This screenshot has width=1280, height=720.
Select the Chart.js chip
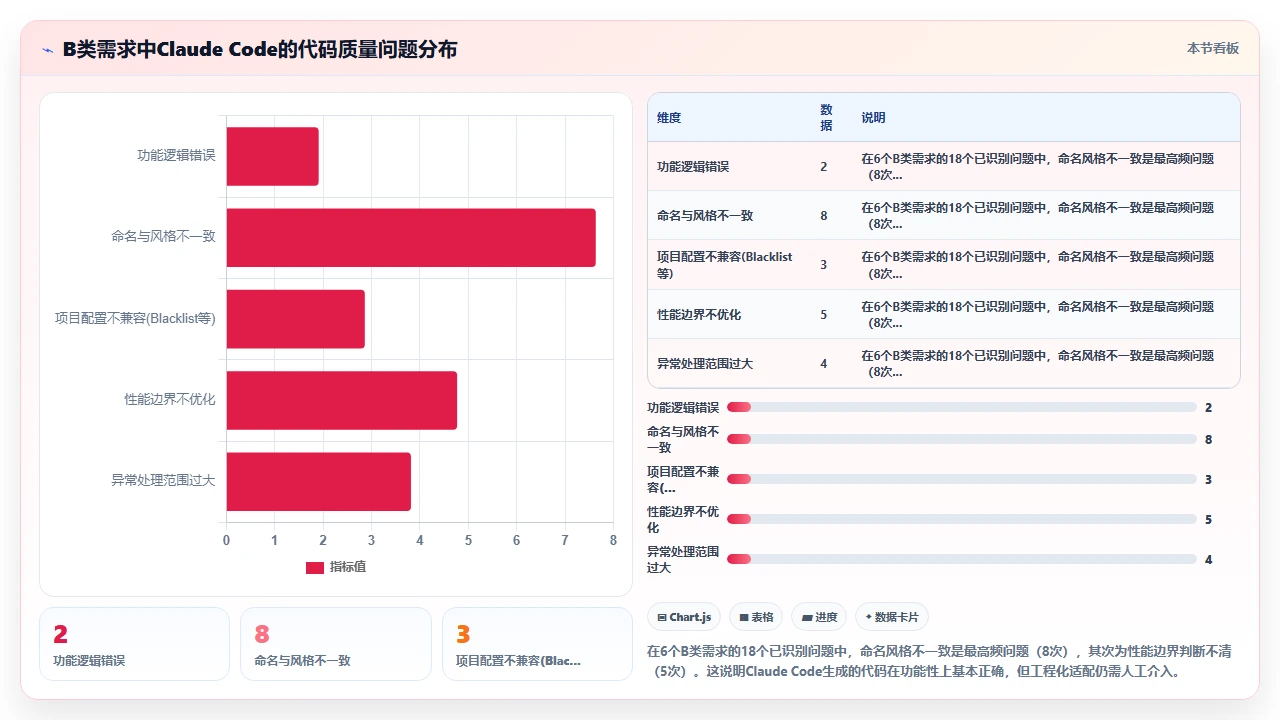click(x=684, y=617)
